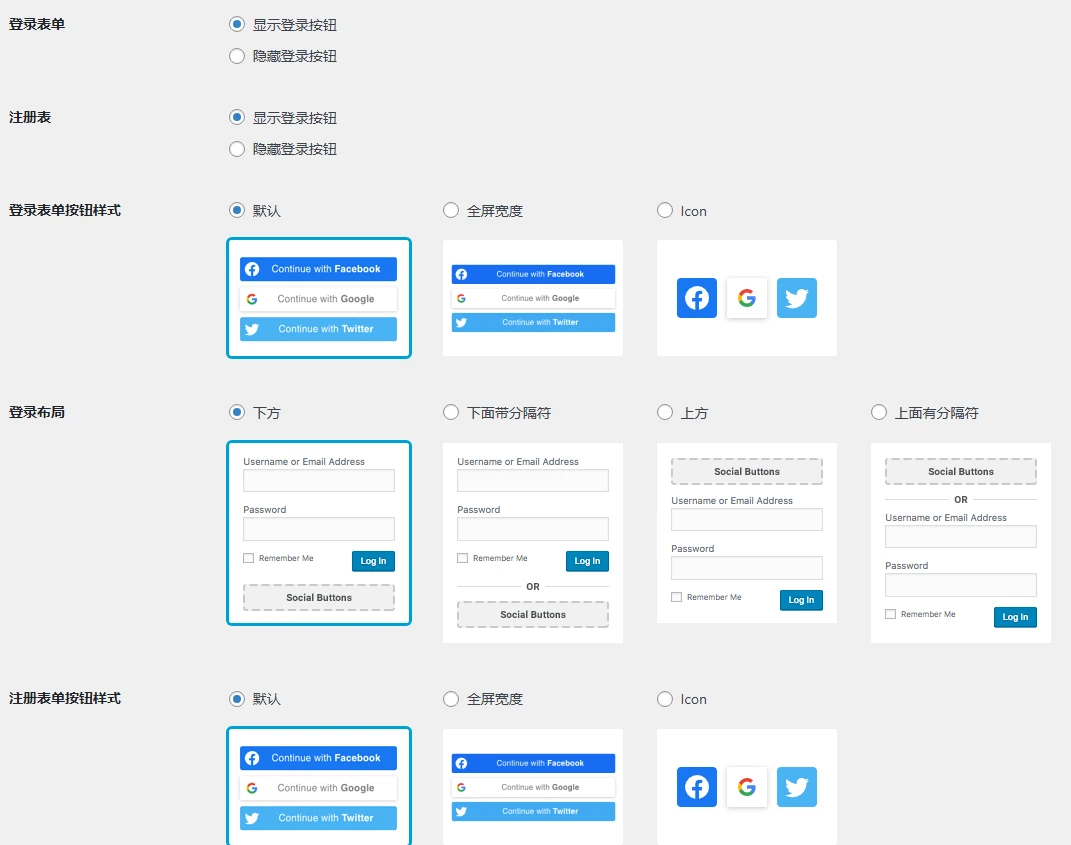This screenshot has width=1071, height=845.
Task: Select Icon style for 注册表单按钮样式
Action: point(664,698)
